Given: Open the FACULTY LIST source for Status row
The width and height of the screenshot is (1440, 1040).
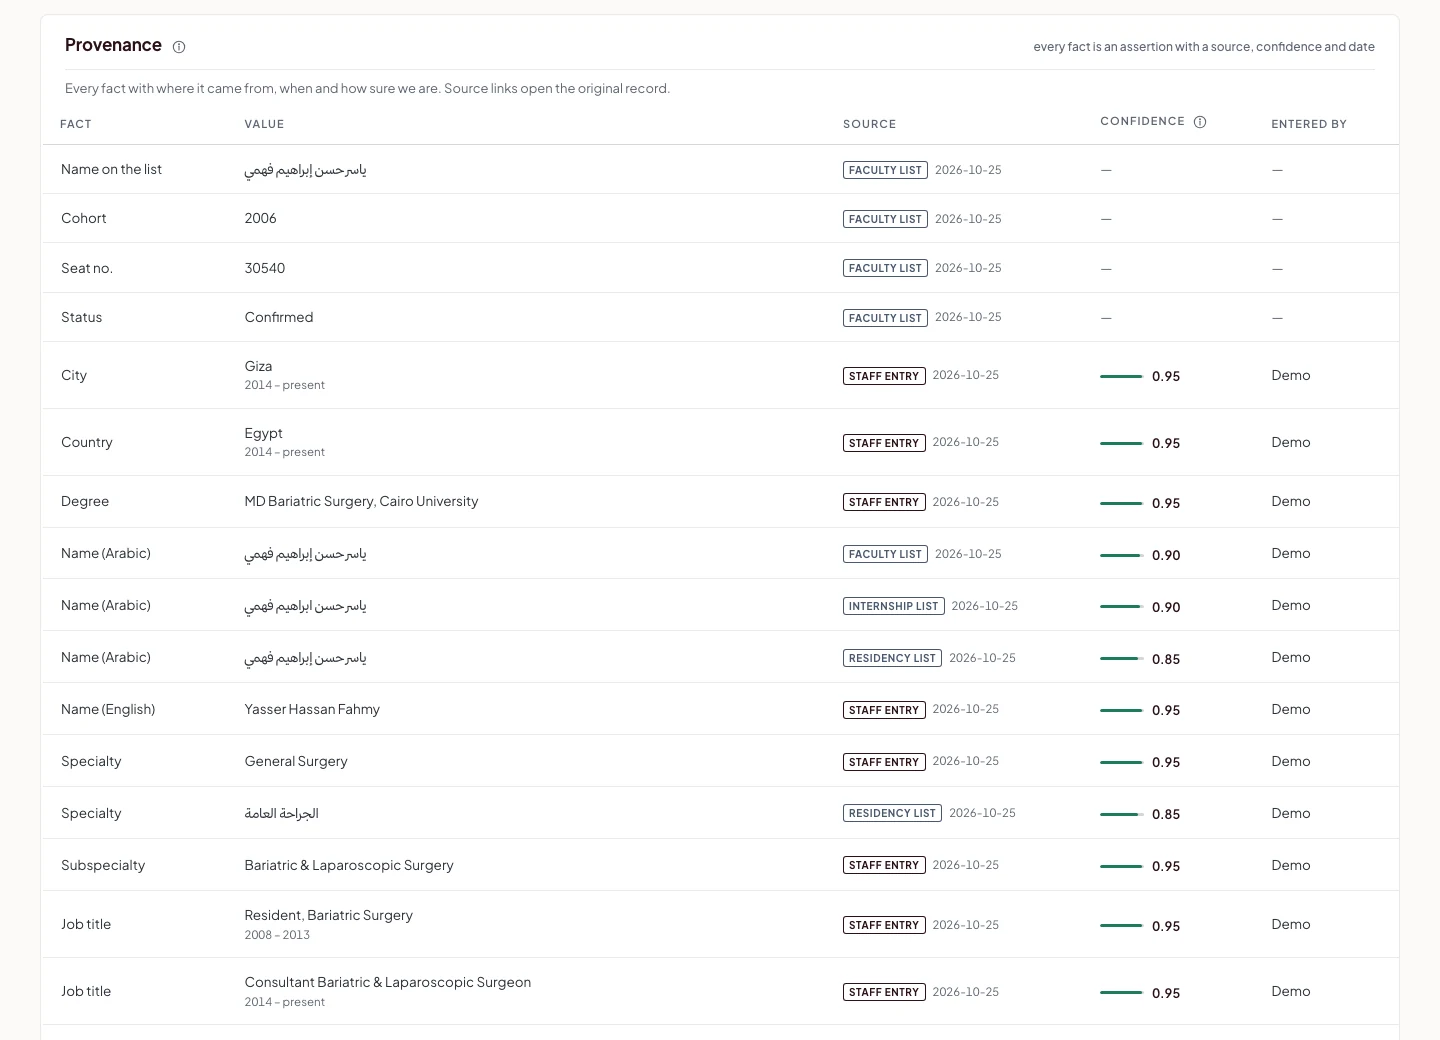Looking at the screenshot, I should pos(885,318).
